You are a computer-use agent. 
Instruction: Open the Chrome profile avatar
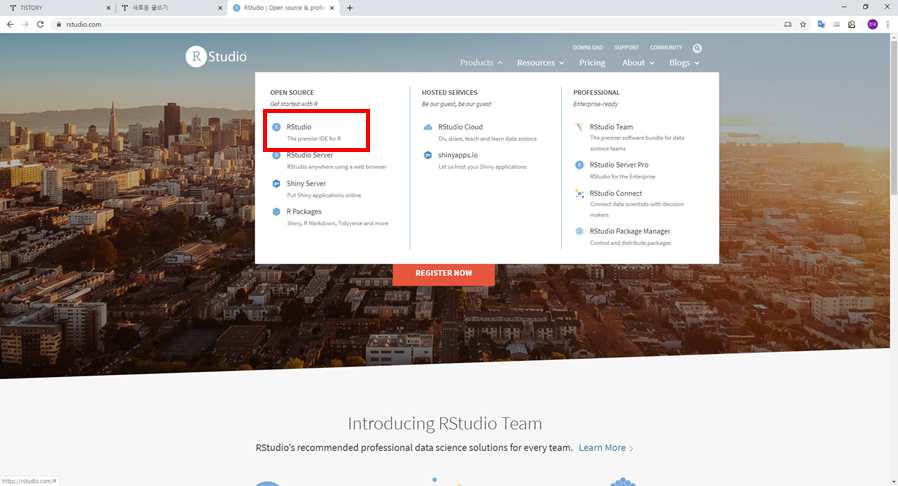[872, 24]
